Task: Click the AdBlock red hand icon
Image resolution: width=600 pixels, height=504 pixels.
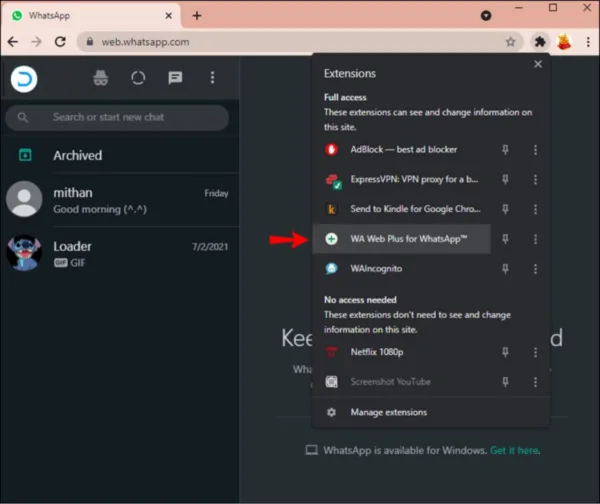Action: 331,149
